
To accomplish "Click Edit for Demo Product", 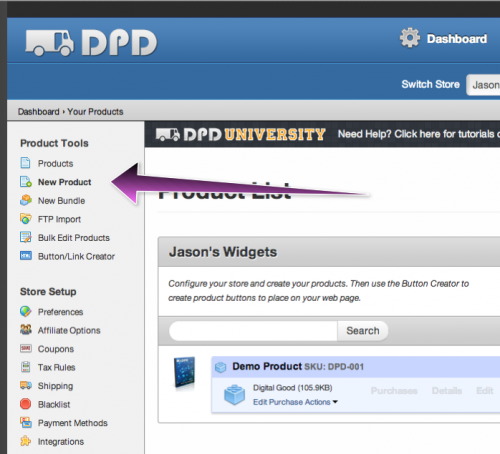I will tap(485, 391).
